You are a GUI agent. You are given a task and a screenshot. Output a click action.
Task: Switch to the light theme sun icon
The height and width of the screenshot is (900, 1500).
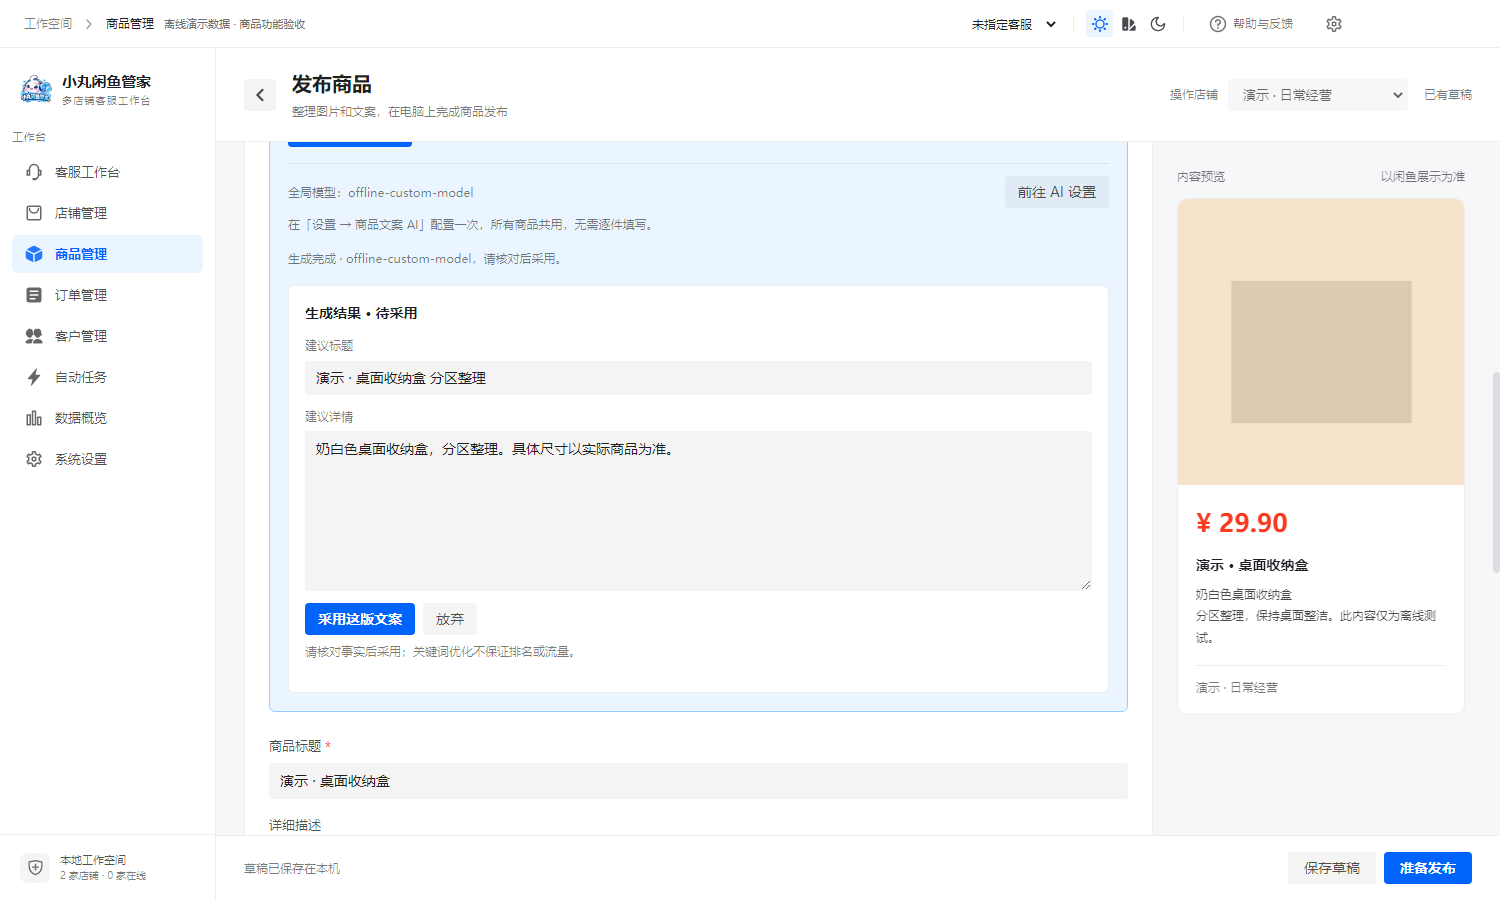click(1100, 24)
